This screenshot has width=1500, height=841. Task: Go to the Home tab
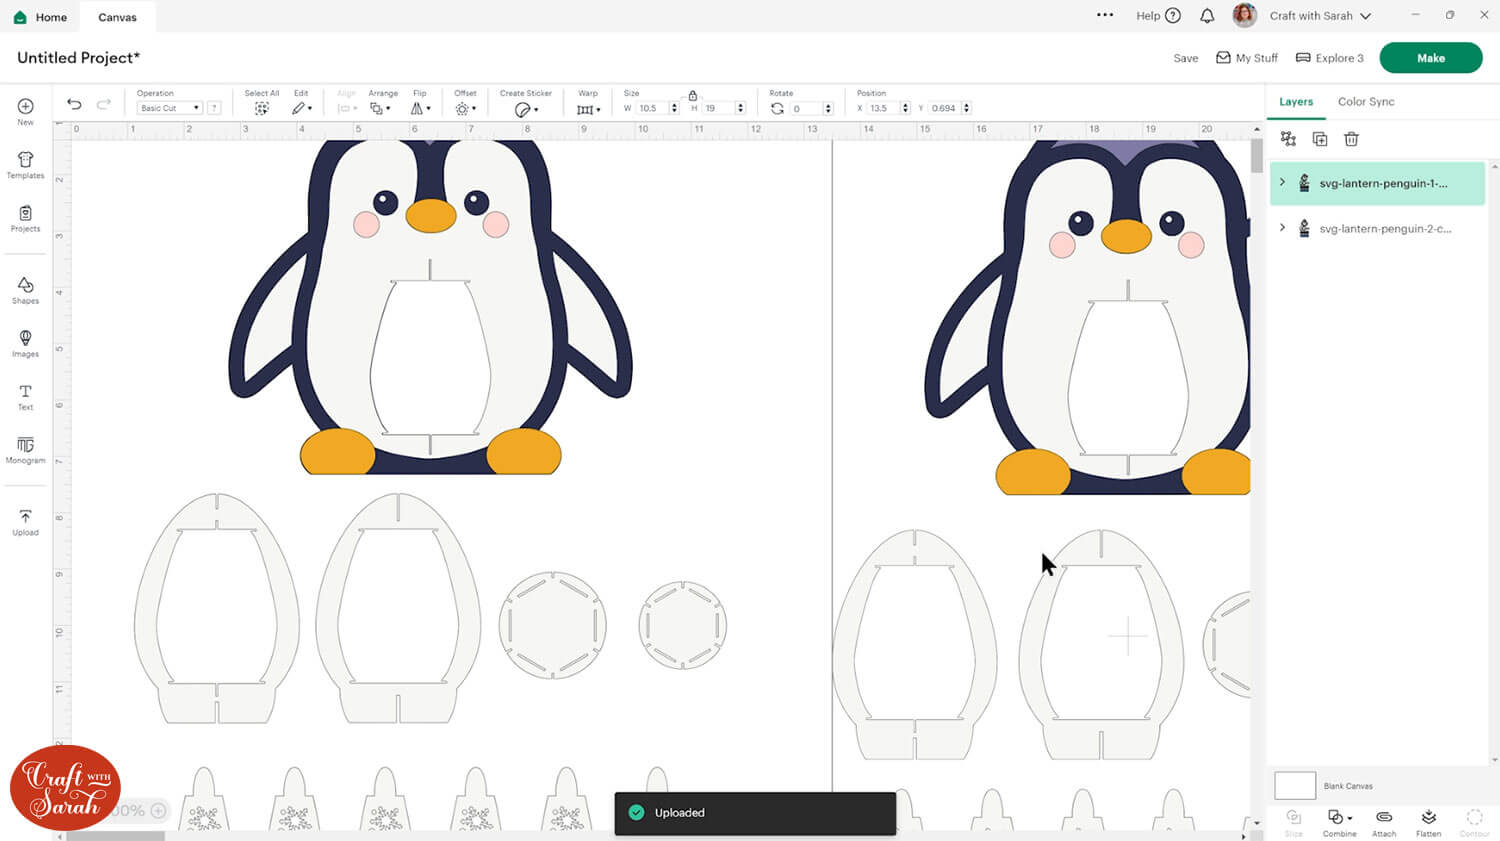(41, 17)
